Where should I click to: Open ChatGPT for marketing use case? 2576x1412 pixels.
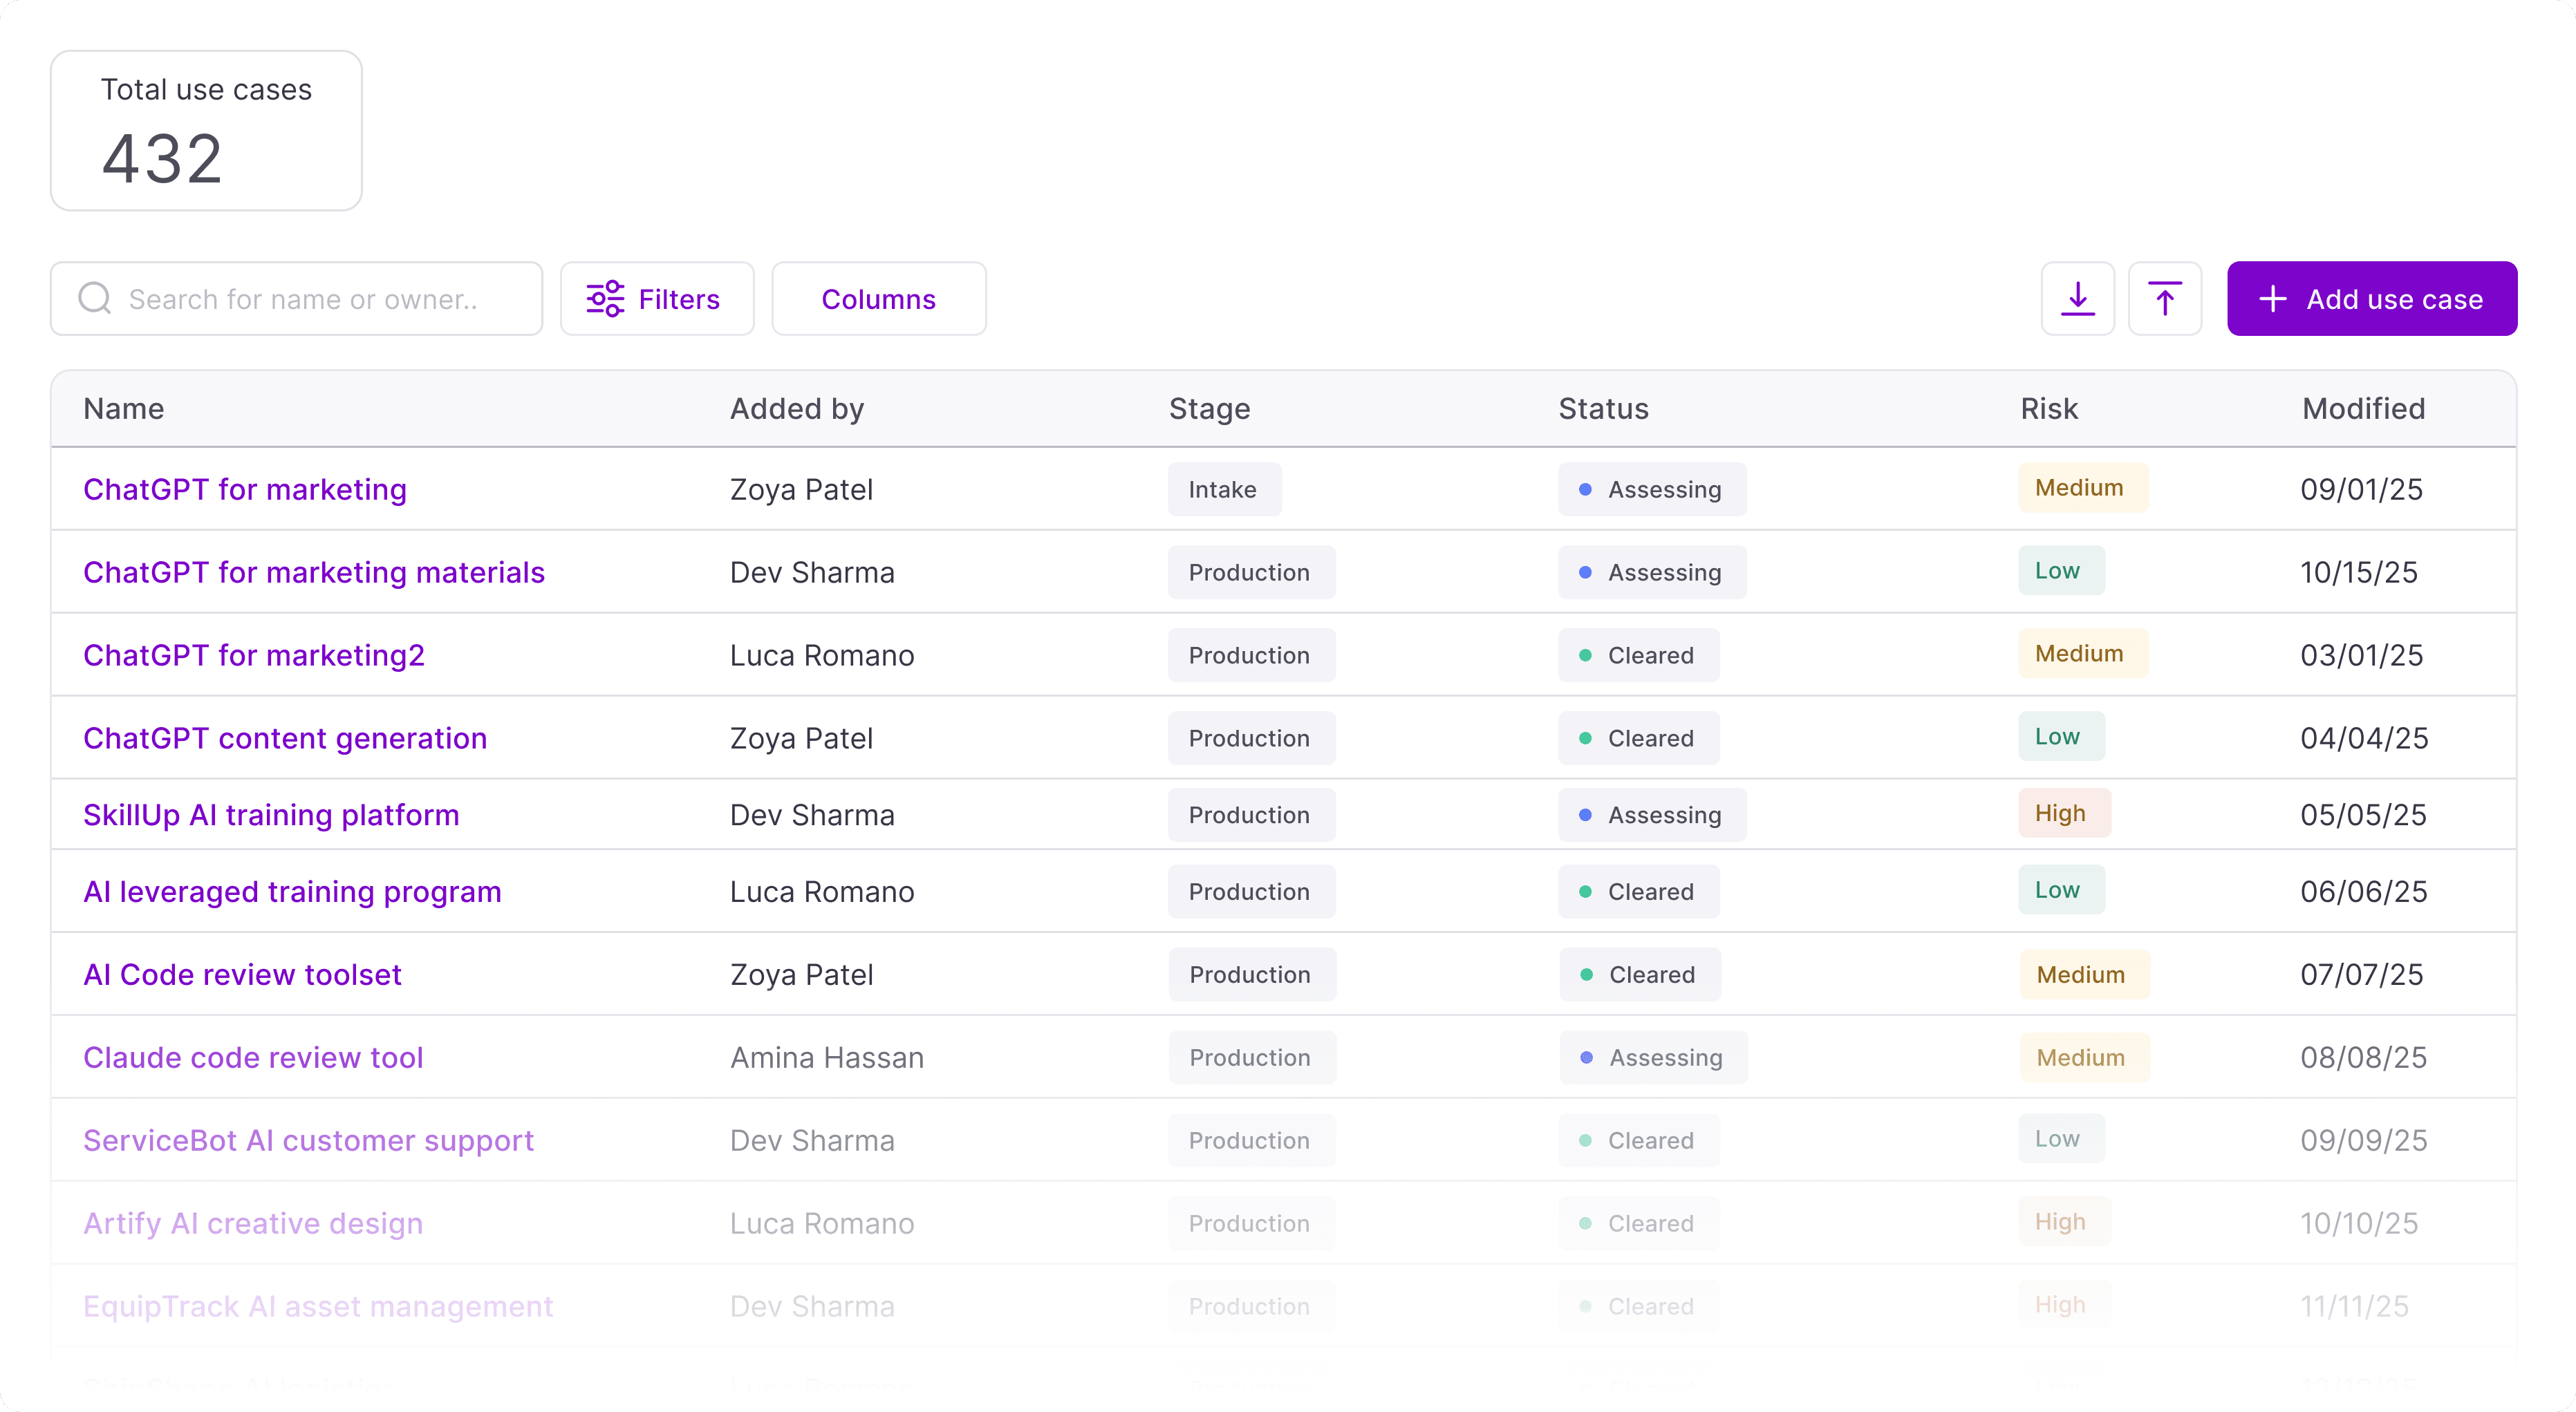pyautogui.click(x=245, y=489)
